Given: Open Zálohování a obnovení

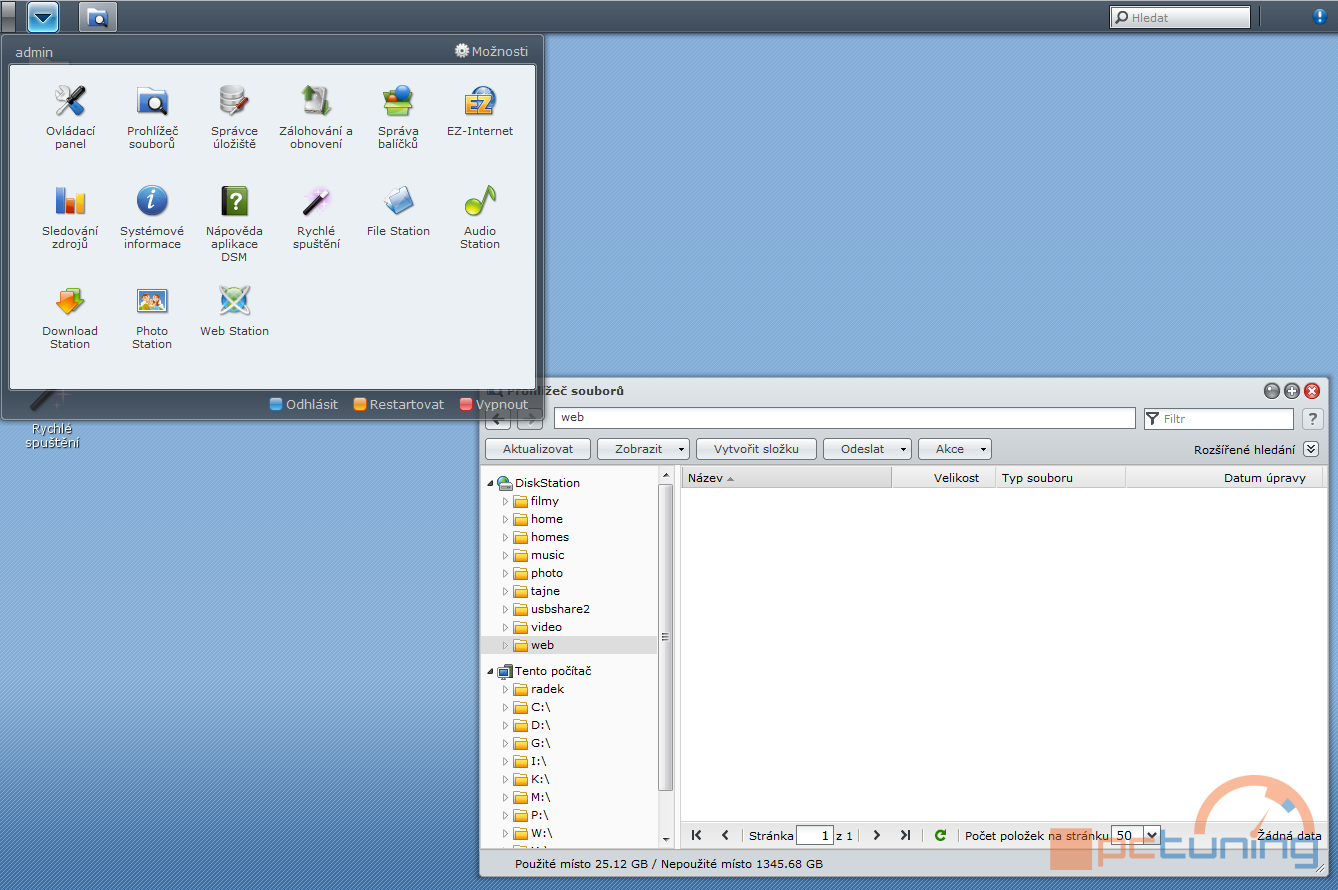Looking at the screenshot, I should (x=316, y=117).
